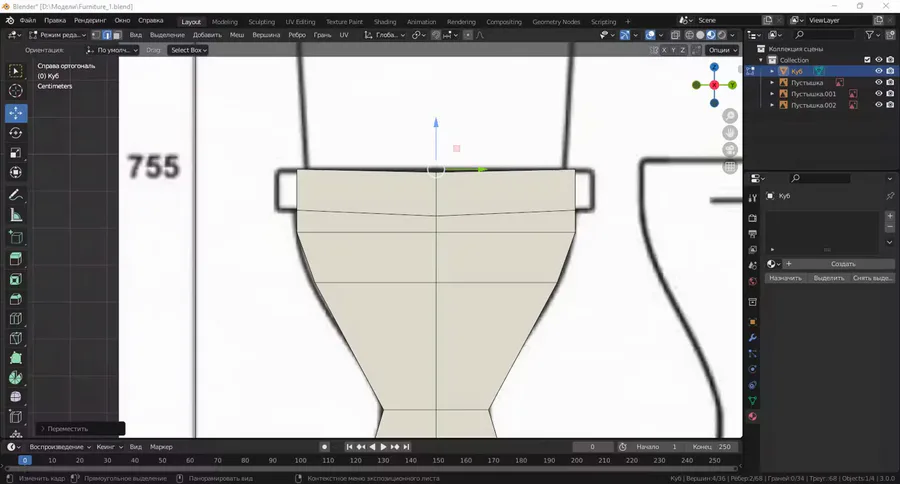Enable face select mode
The width and height of the screenshot is (900, 484).
pos(117,35)
